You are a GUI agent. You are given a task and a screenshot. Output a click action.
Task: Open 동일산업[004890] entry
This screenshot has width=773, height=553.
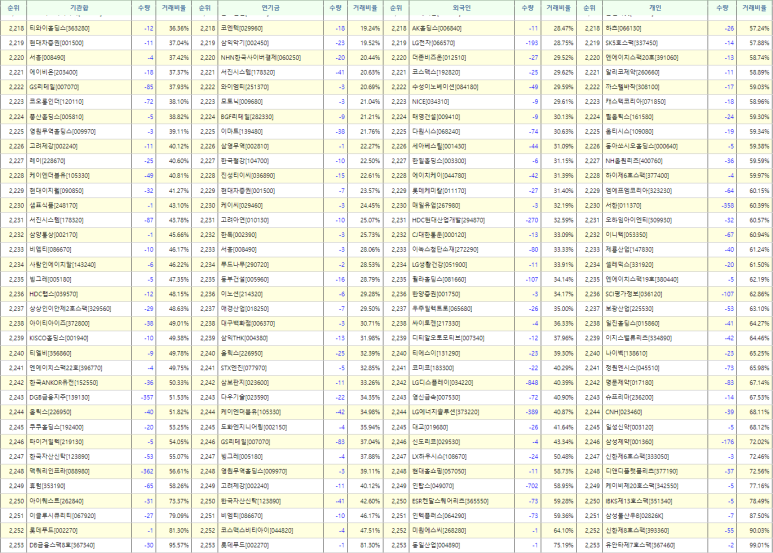pos(436,546)
